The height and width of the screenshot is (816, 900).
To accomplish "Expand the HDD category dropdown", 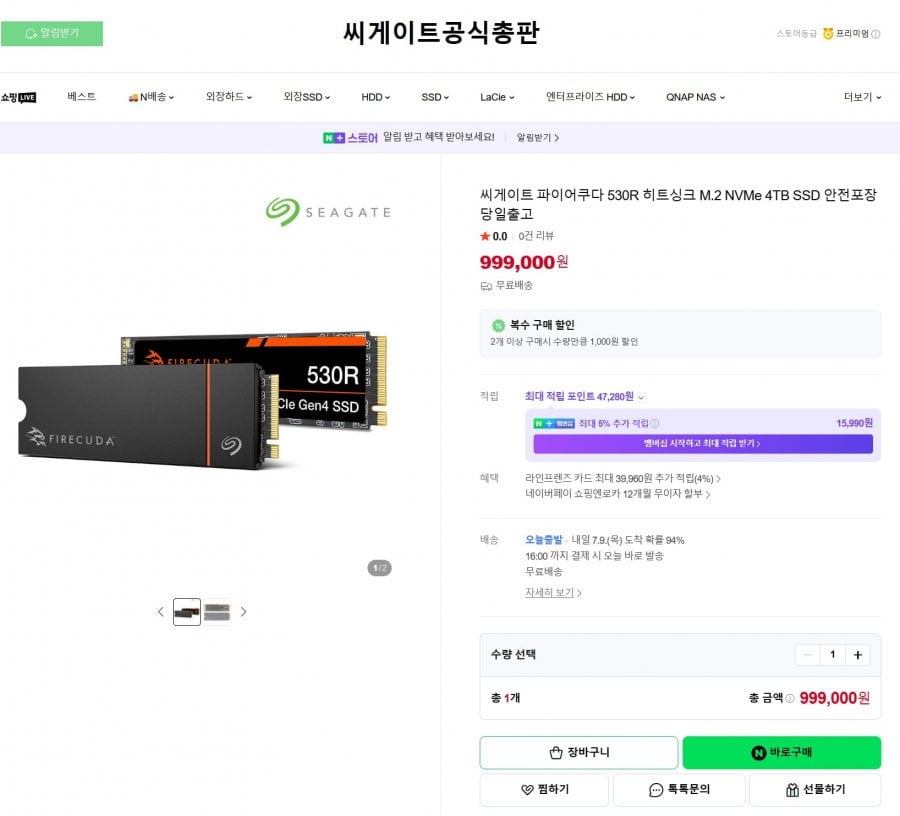I will [375, 97].
